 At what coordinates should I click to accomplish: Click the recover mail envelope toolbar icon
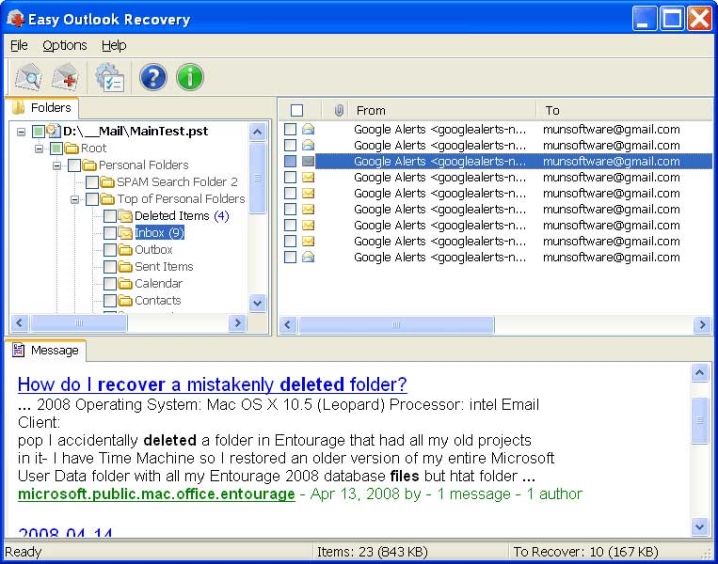pos(66,77)
